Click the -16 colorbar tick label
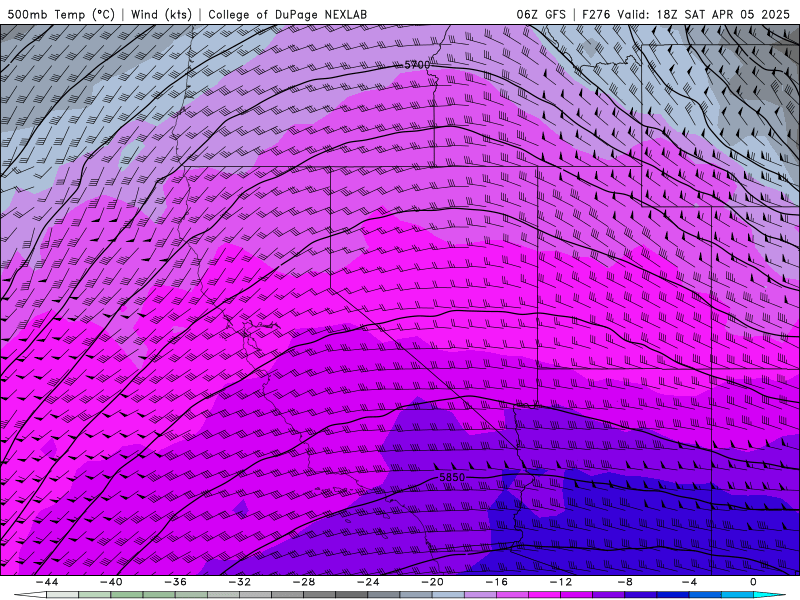This screenshot has height=600, width=800. 497,582
